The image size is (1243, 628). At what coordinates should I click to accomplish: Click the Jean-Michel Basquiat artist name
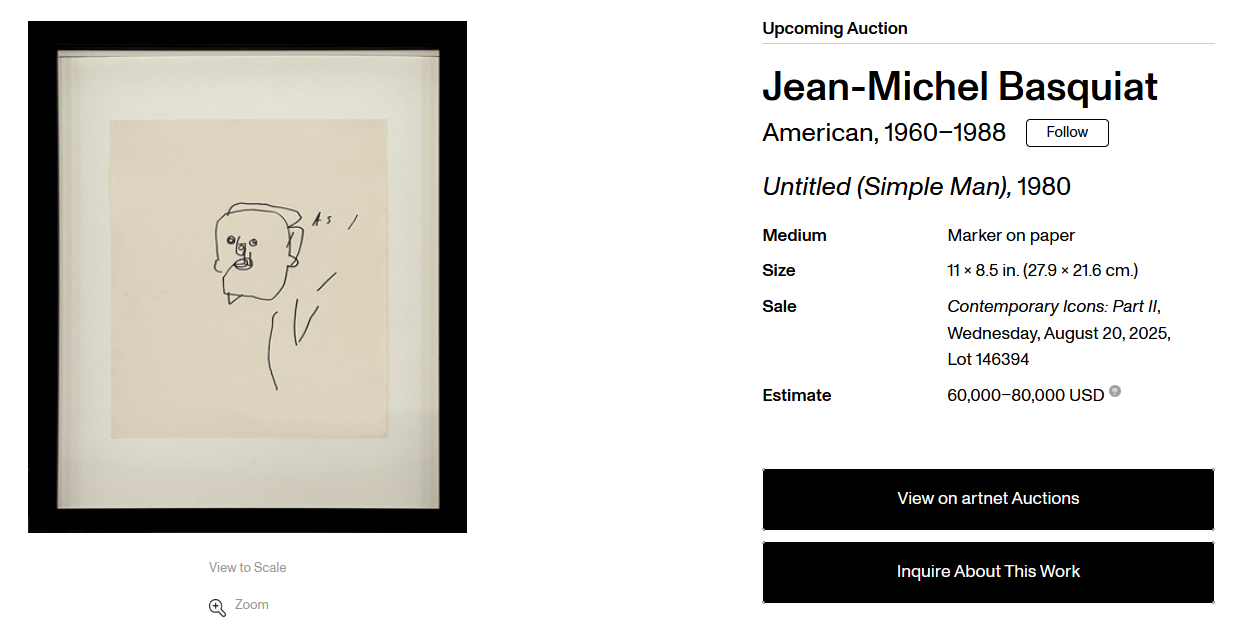[x=960, y=87]
